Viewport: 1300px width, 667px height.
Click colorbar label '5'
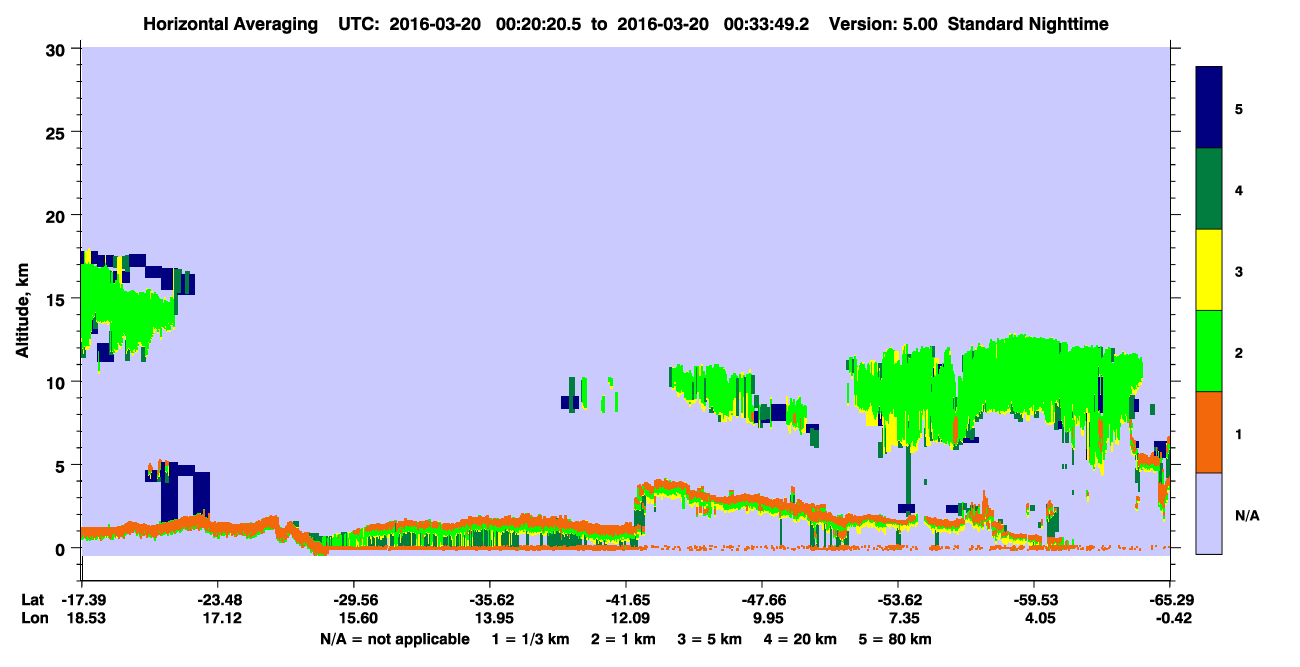click(1239, 108)
